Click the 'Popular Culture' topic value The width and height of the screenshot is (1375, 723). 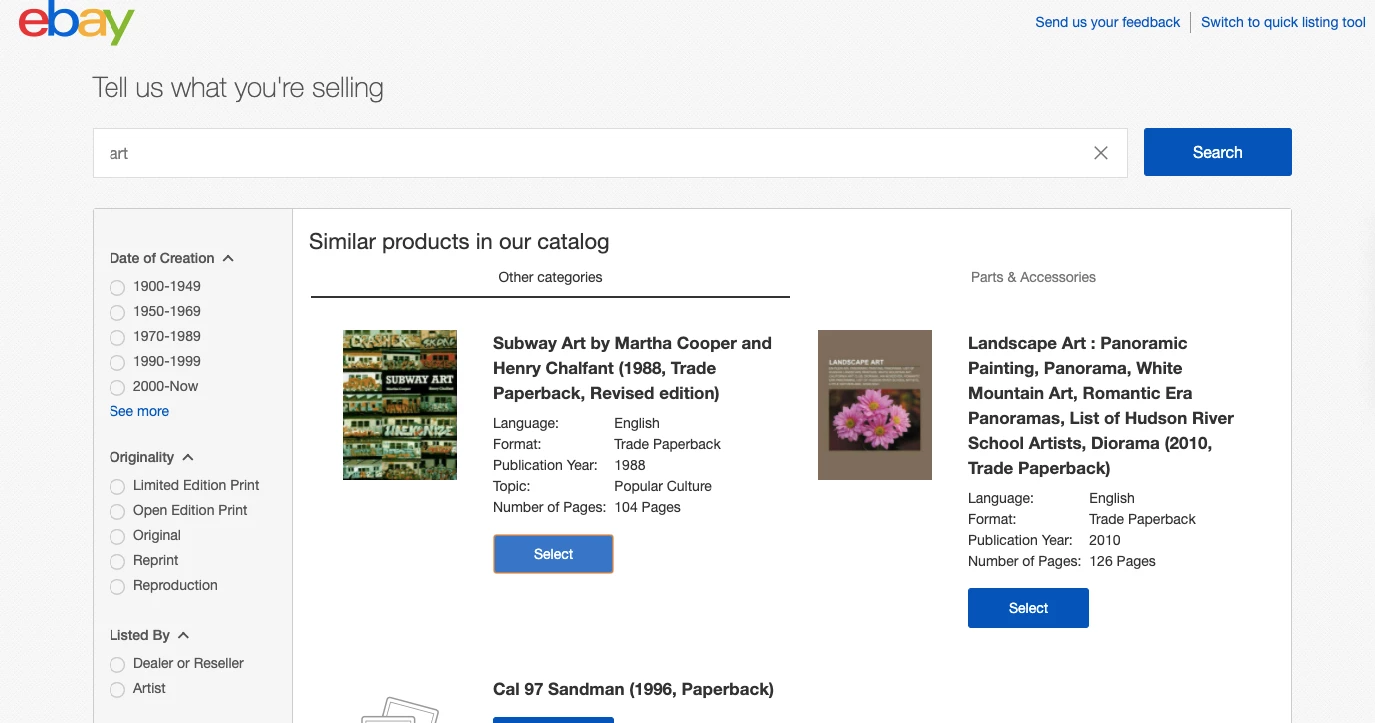(663, 486)
